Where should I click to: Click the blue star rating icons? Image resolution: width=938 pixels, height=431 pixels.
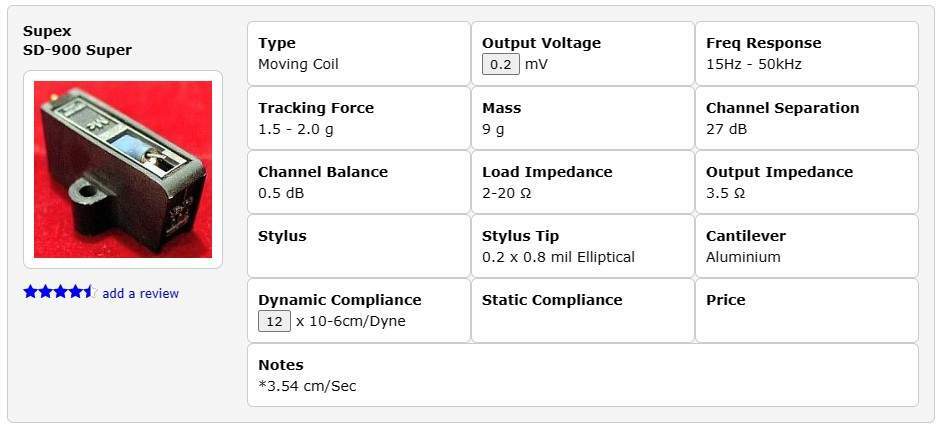pyautogui.click(x=60, y=292)
